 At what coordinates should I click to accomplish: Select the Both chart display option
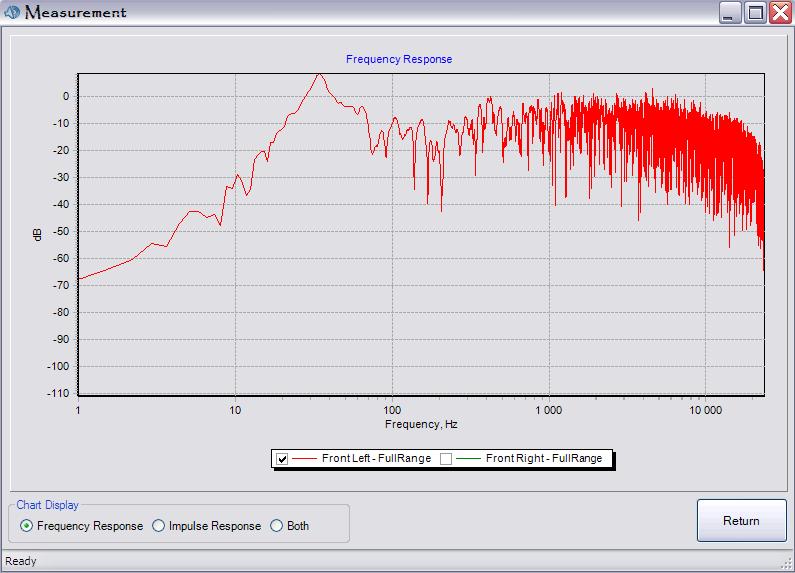pyautogui.click(x=276, y=526)
